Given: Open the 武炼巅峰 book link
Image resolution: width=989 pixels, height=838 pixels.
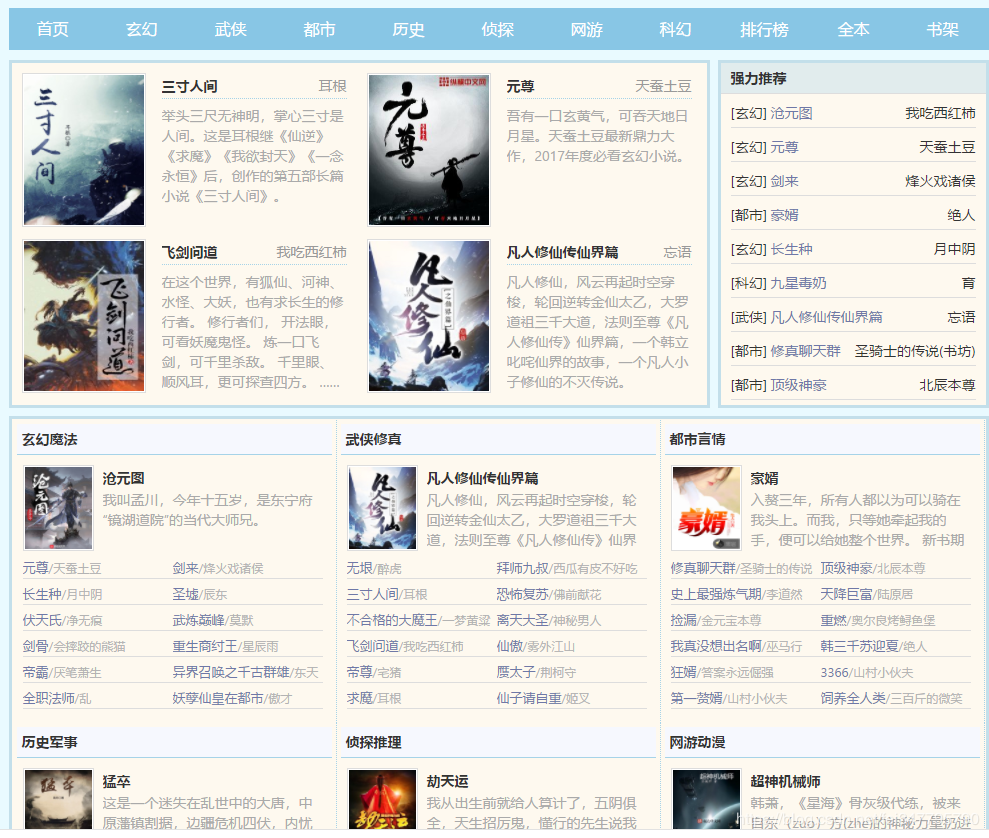Looking at the screenshot, I should [x=199, y=620].
